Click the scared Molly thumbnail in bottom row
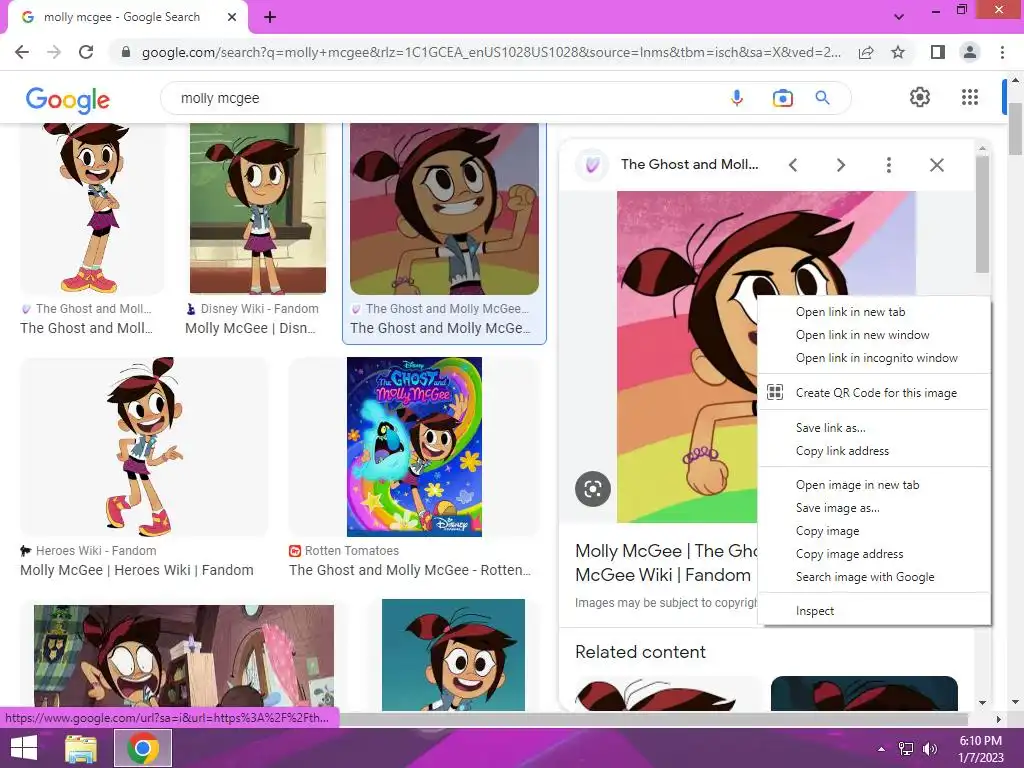1024x768 pixels. [x=184, y=657]
